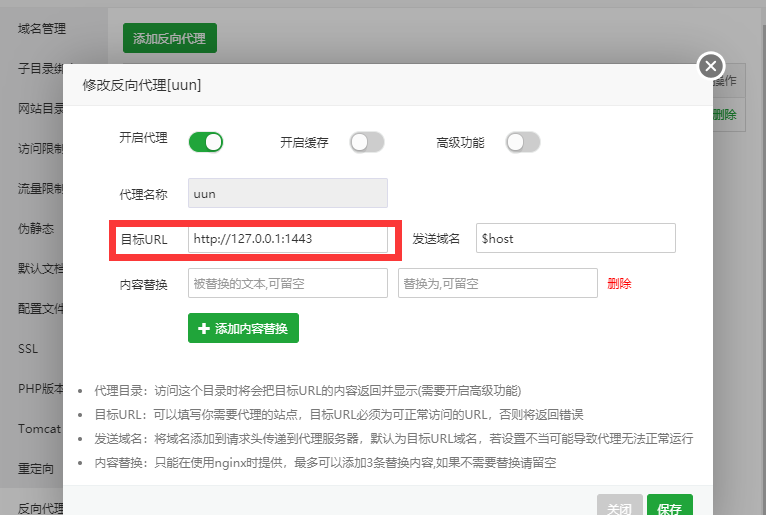Select the SSL sidebar menu item

(28, 349)
